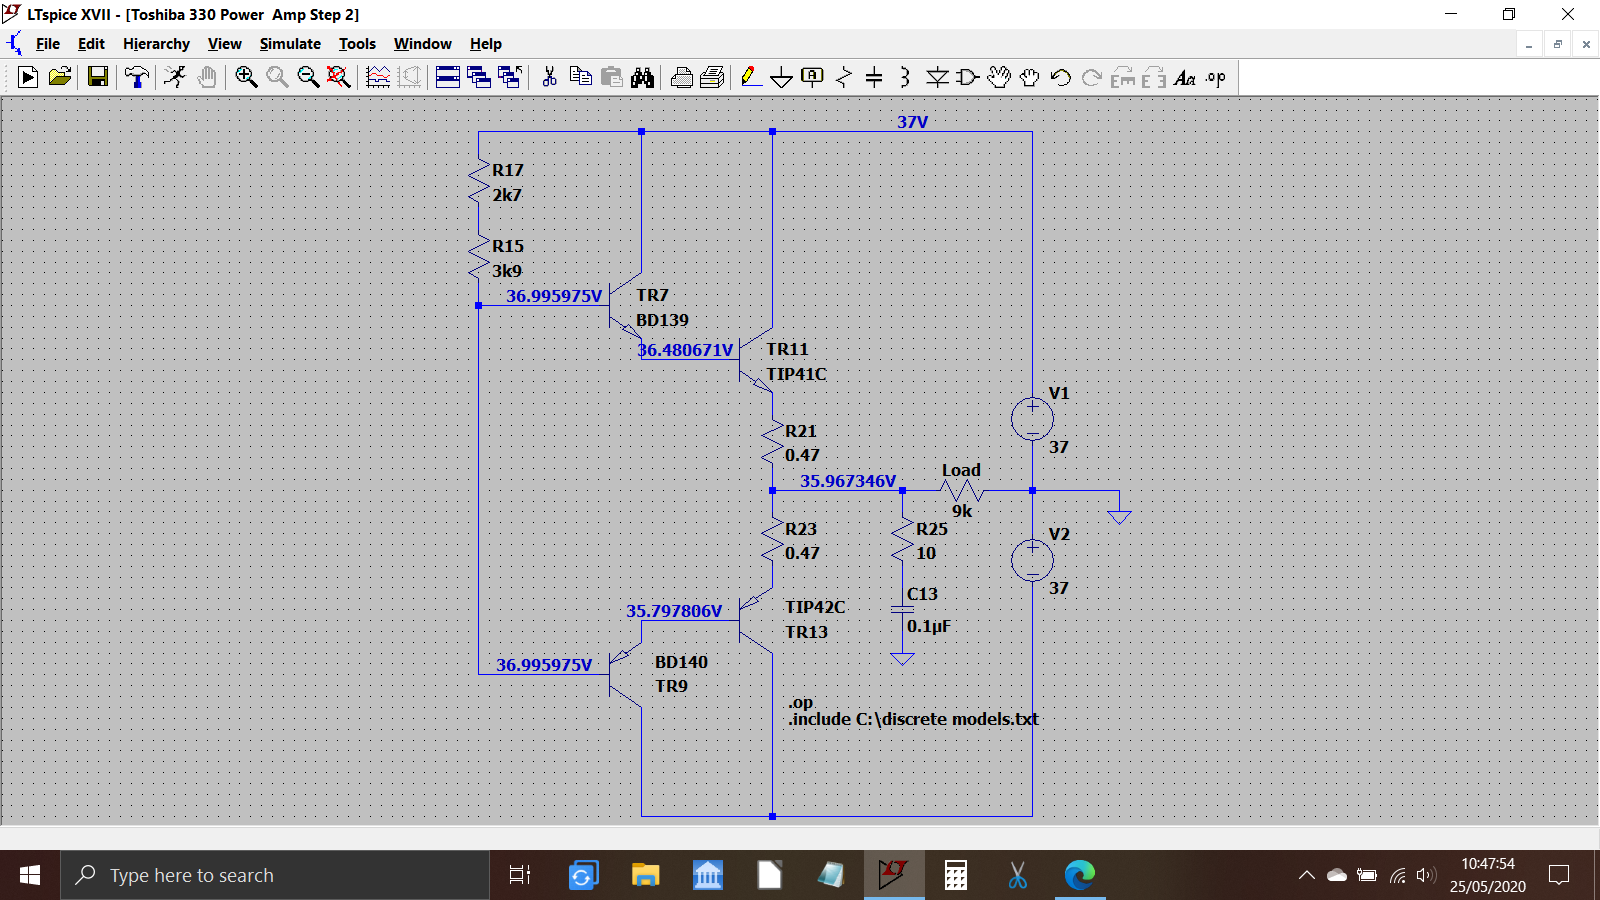Screen dimensions: 1600x900
Task: Click the 2k7 resistor value
Action: point(507,195)
